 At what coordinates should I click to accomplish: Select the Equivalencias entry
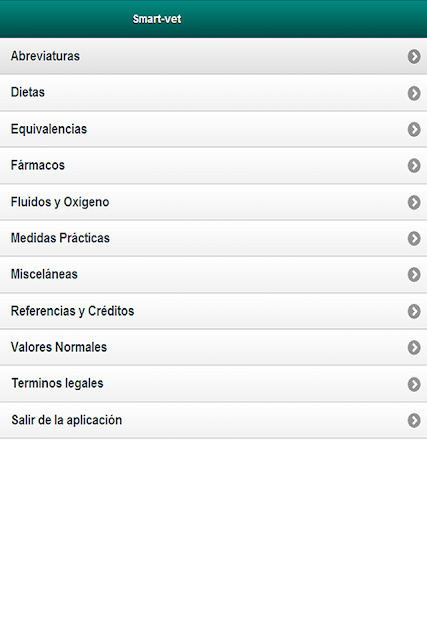(x=214, y=129)
